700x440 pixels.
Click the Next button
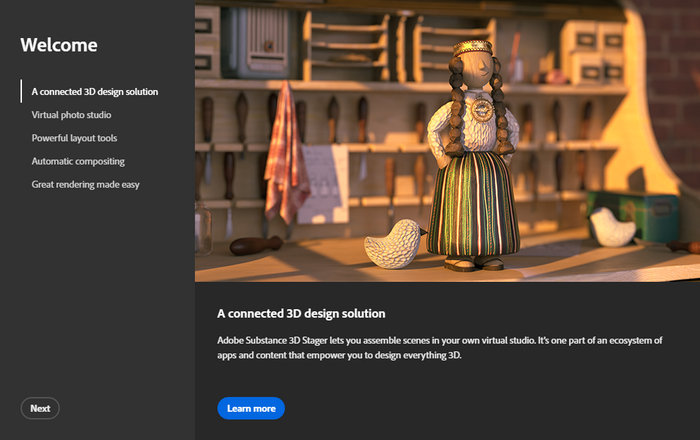pos(40,408)
